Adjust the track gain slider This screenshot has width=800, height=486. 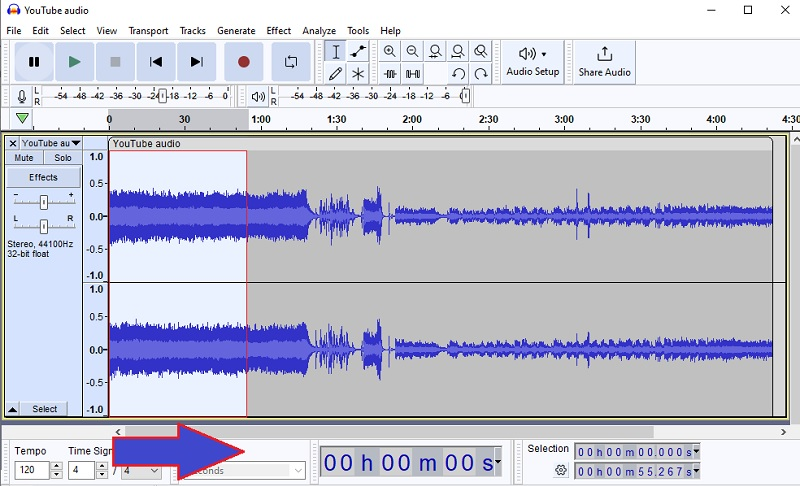click(44, 202)
